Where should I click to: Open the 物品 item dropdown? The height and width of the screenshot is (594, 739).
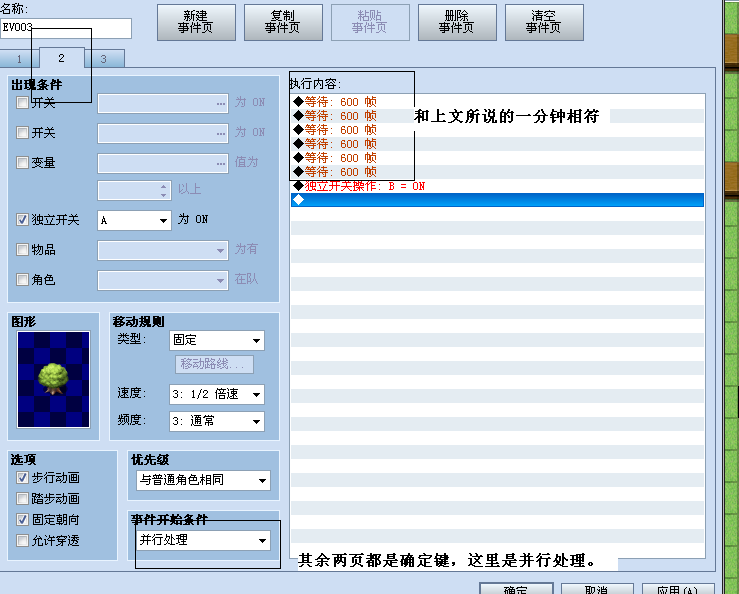point(163,250)
